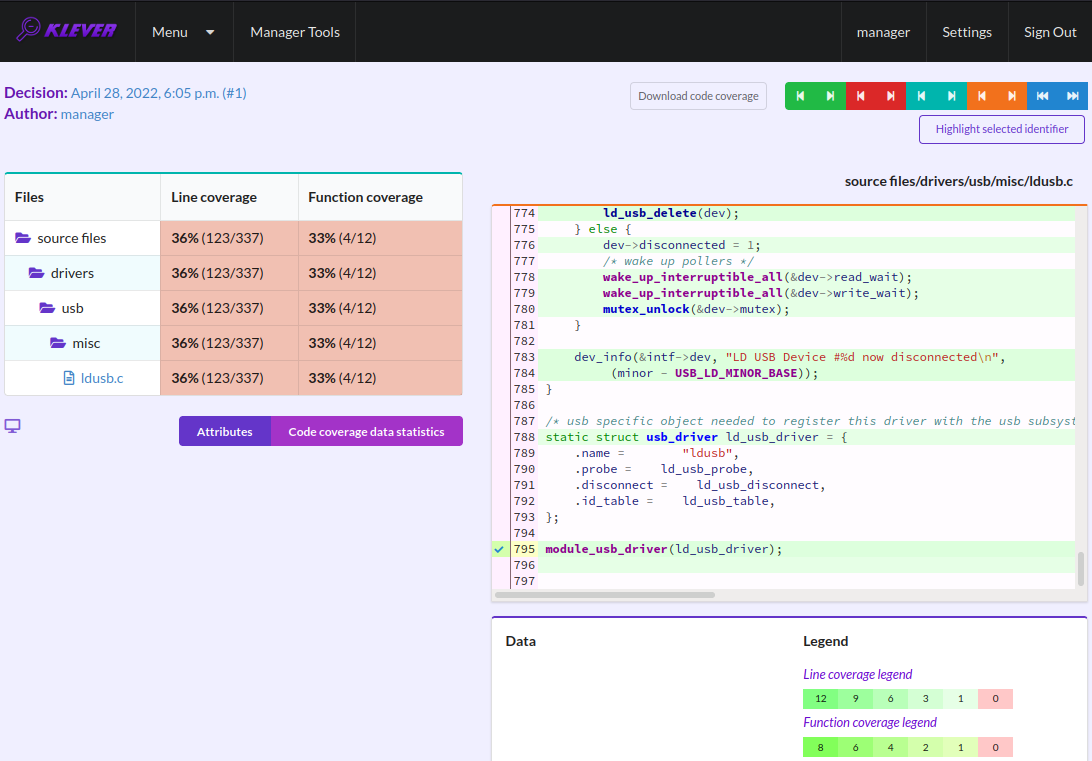
Task: Download code coverage
Action: pyautogui.click(x=698, y=96)
